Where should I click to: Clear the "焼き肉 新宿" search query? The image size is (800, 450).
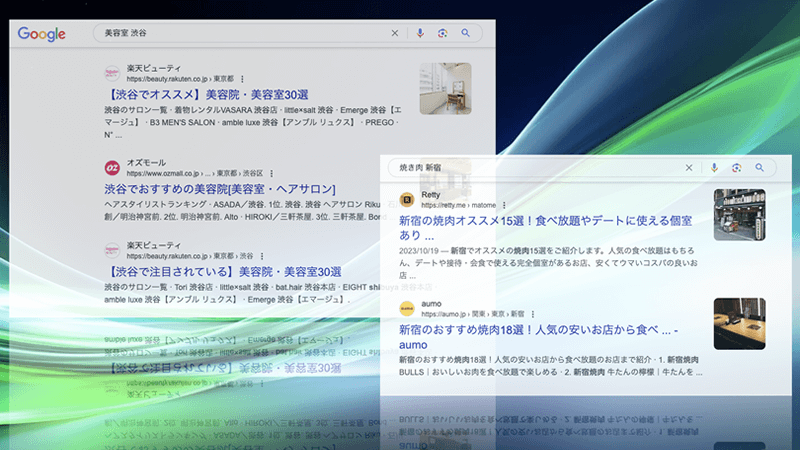(688, 168)
